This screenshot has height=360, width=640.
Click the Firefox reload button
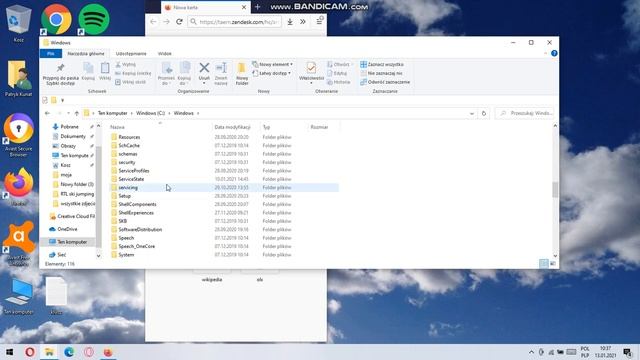click(x=179, y=22)
